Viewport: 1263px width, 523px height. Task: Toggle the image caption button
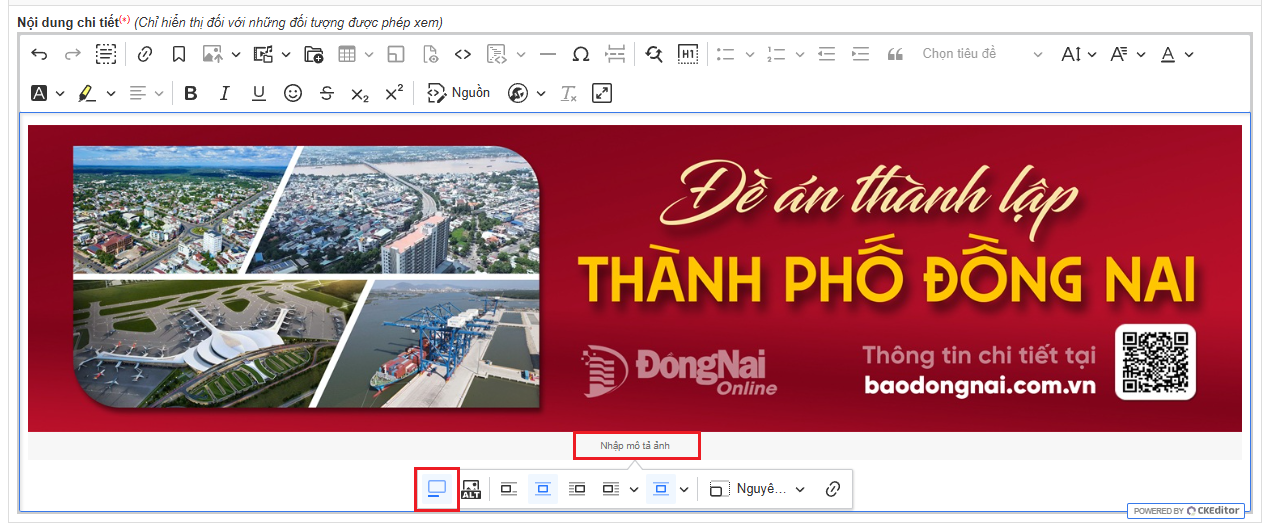(437, 489)
